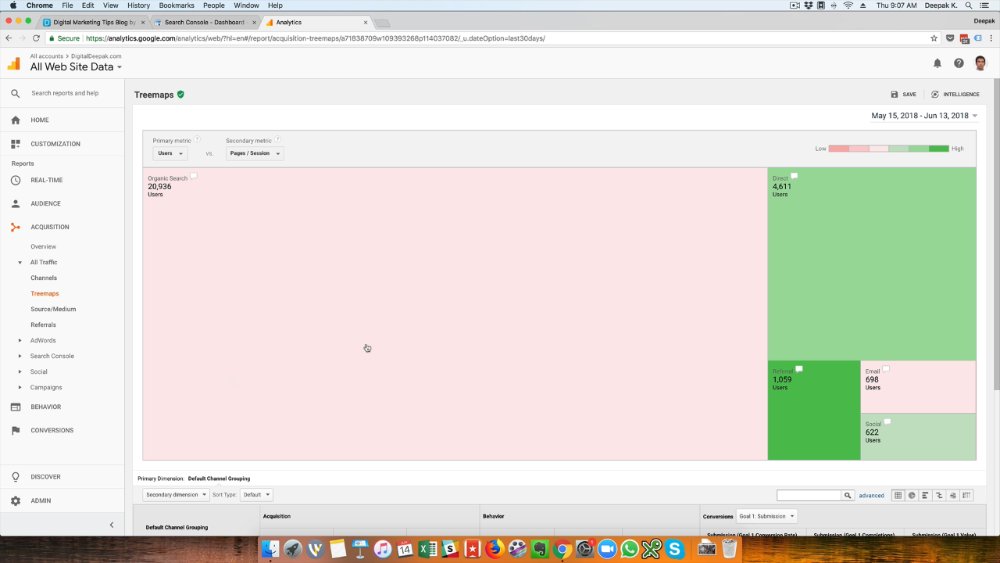Collapse the left navigation sidebar

click(x=112, y=525)
